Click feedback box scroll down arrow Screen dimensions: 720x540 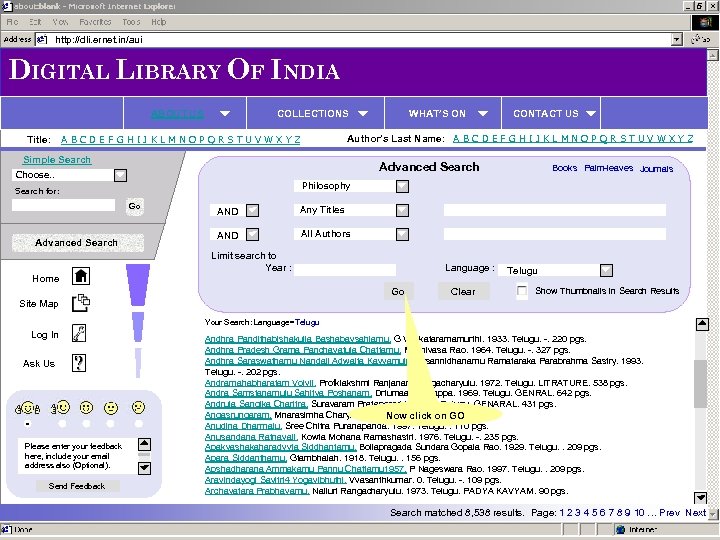144,468
